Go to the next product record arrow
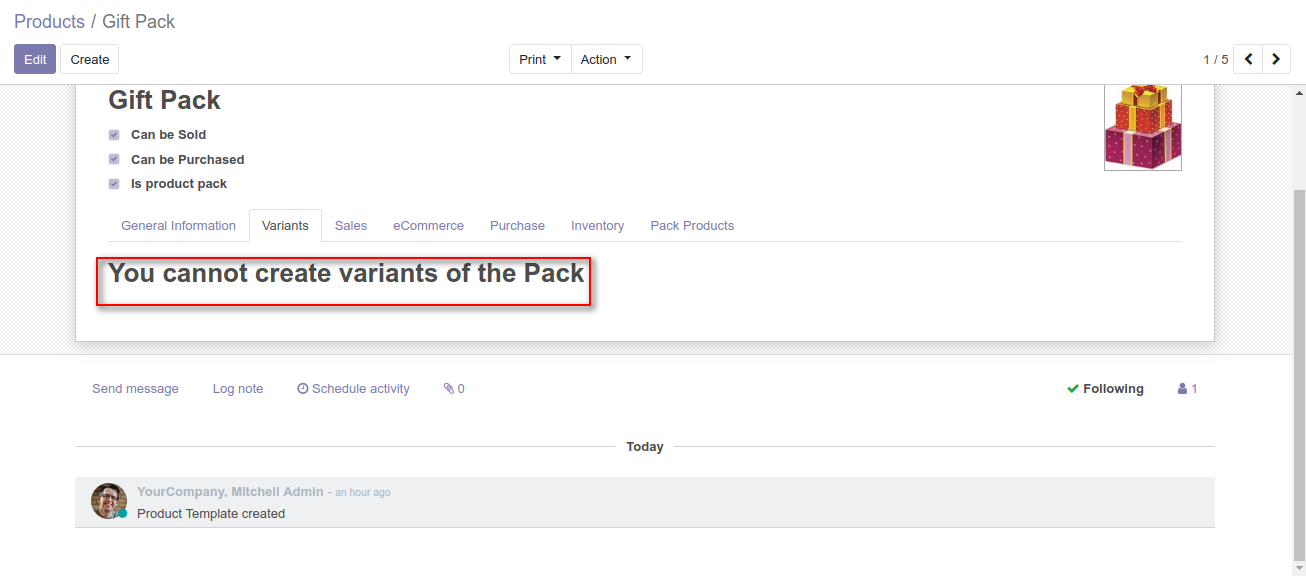Screen dimensions: 1306x576 coord(1276,59)
